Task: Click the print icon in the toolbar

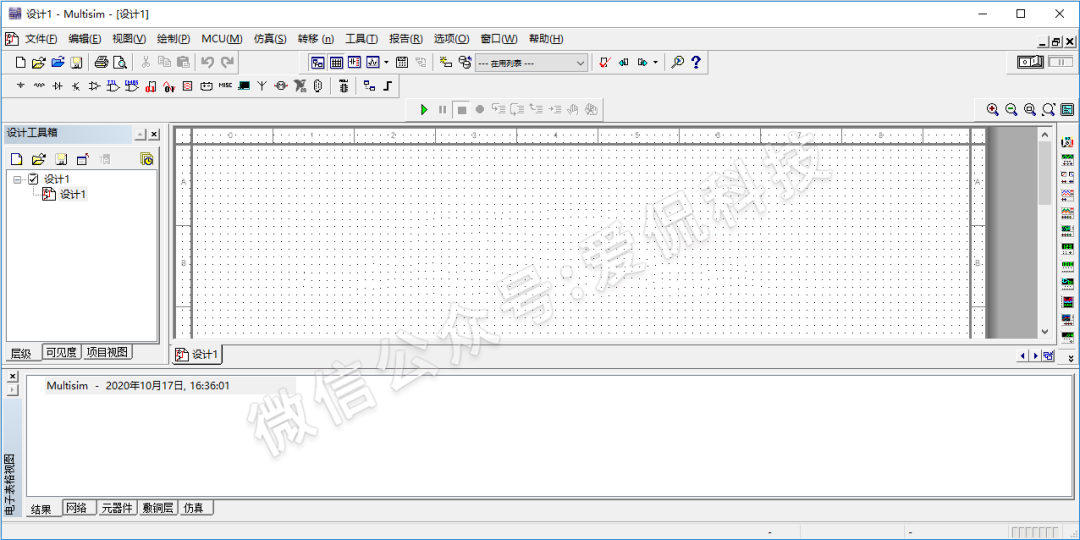Action: [x=101, y=62]
